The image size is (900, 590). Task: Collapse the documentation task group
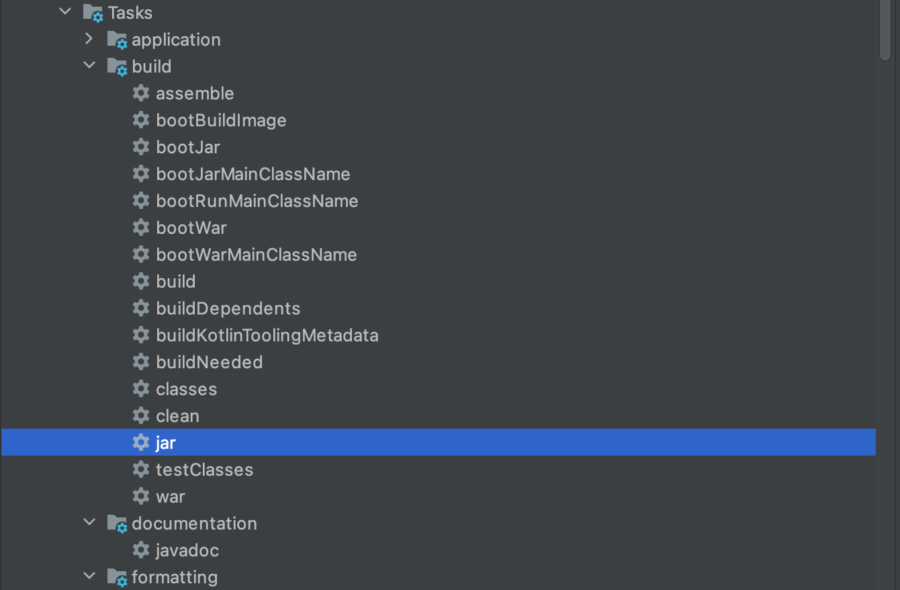point(90,522)
